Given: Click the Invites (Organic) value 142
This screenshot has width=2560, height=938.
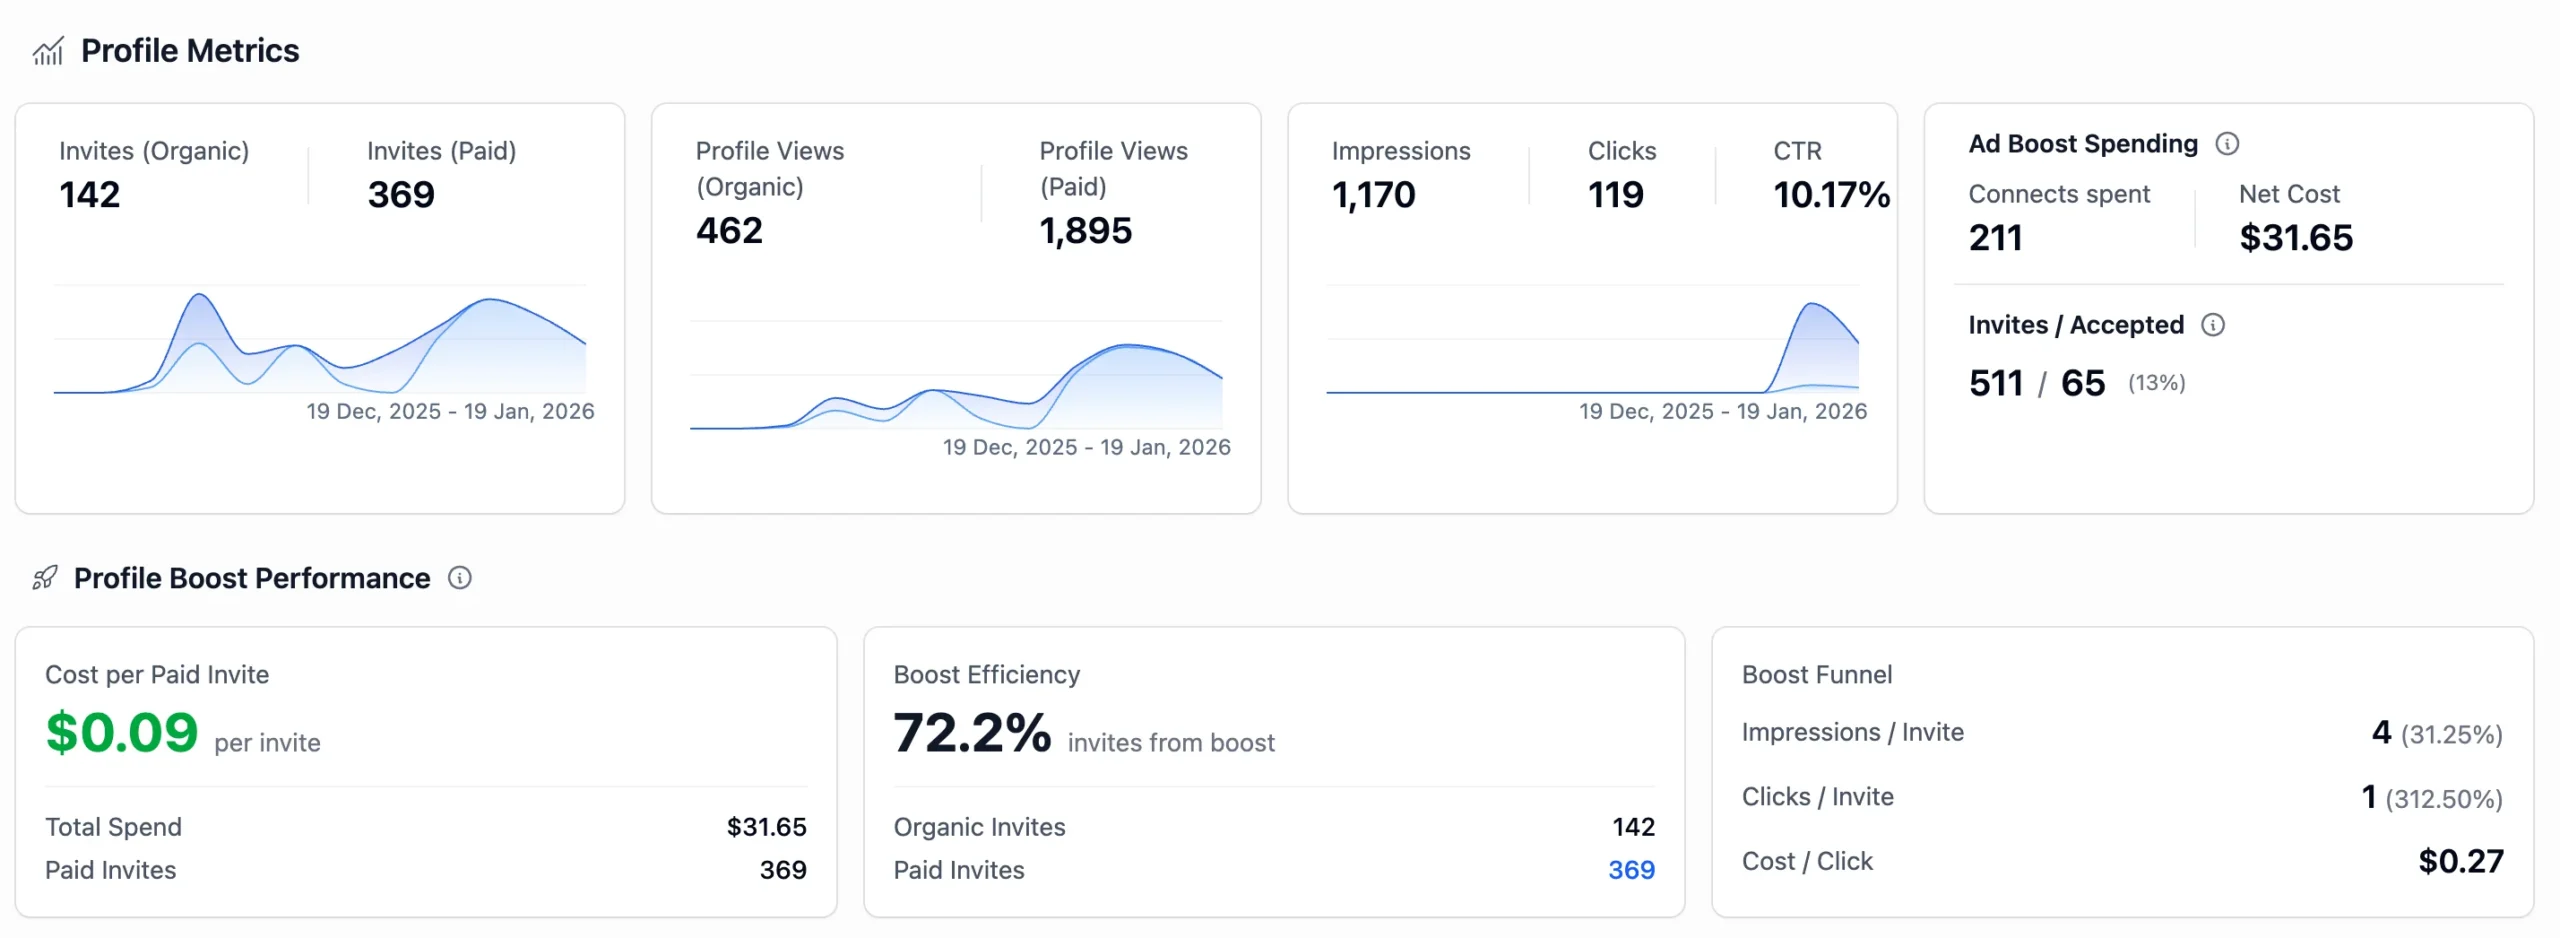Looking at the screenshot, I should pos(90,194).
